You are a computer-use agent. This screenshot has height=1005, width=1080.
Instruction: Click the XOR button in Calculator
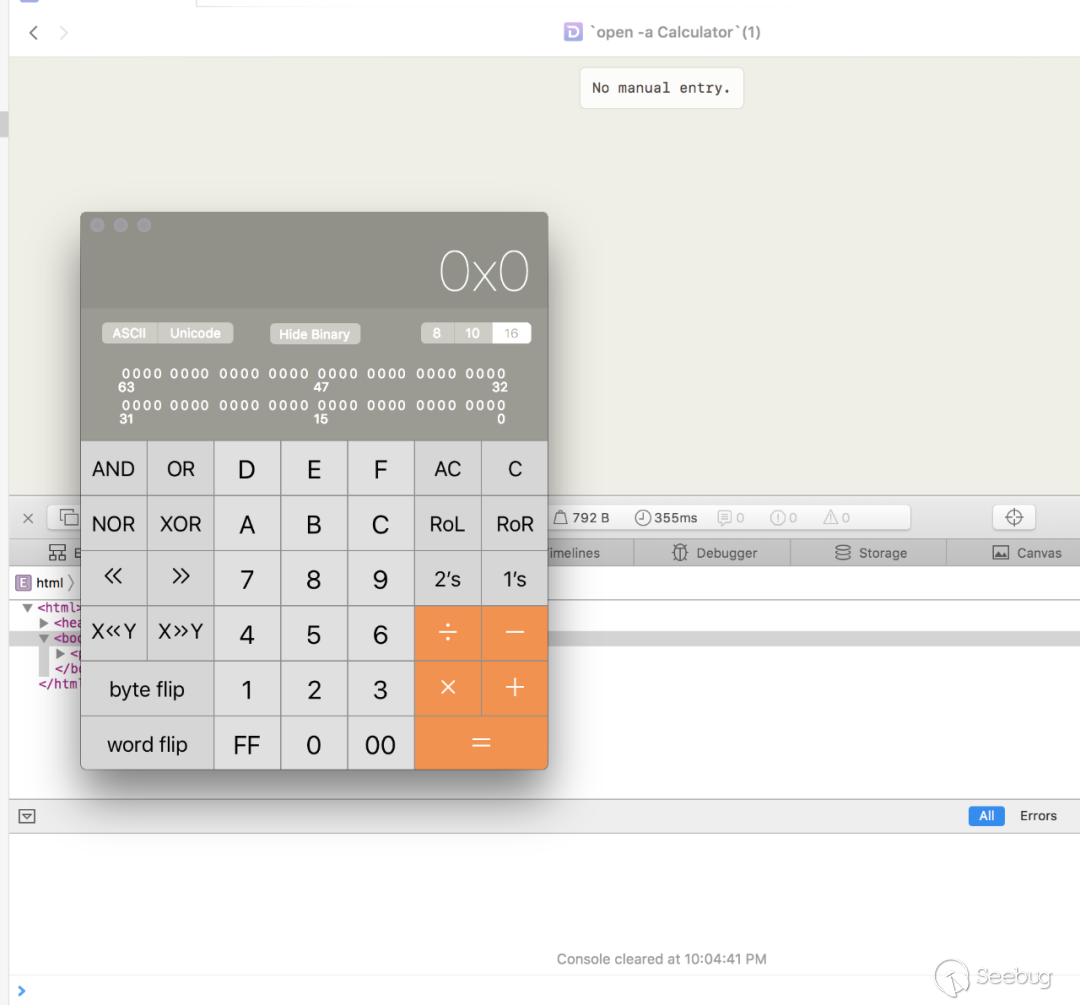click(180, 524)
